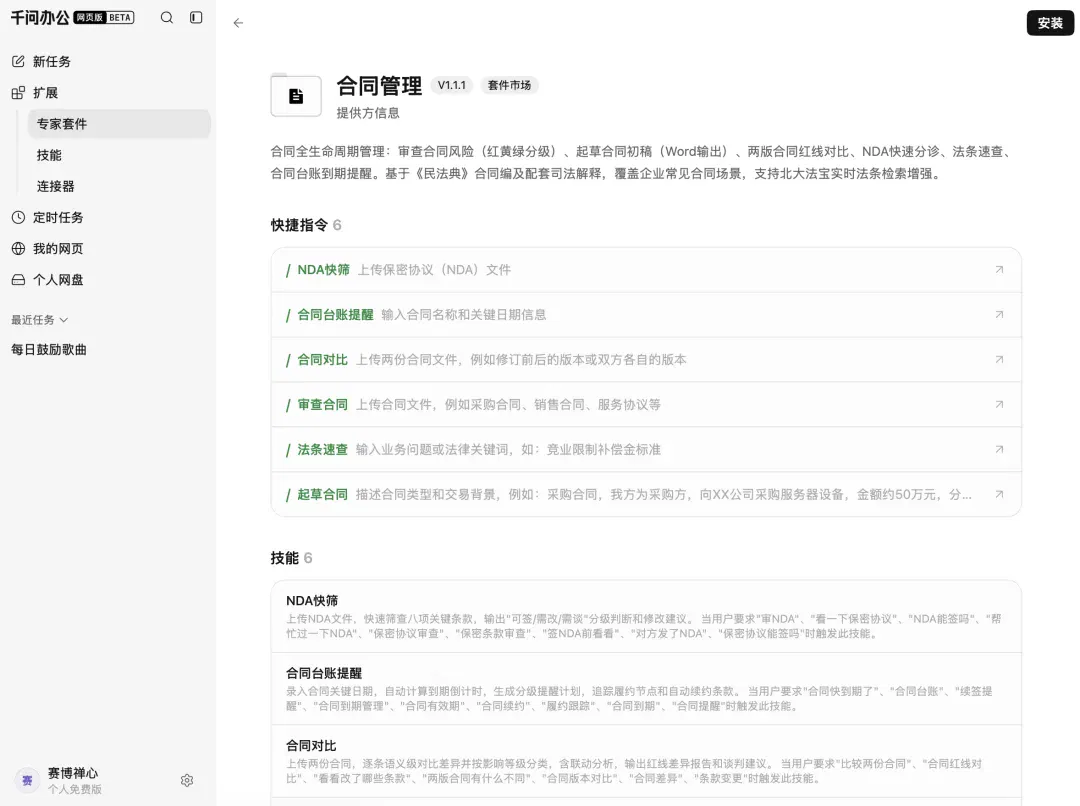Screen dimensions: 1080x806
Task: Open 个人网盘 label in the sidebar
Action: point(58,280)
